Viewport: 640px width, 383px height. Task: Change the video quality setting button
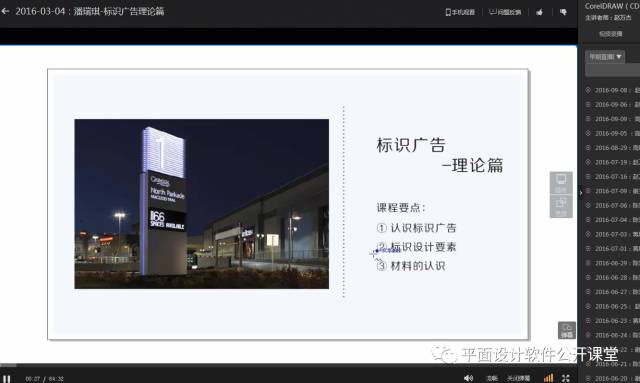coord(492,379)
